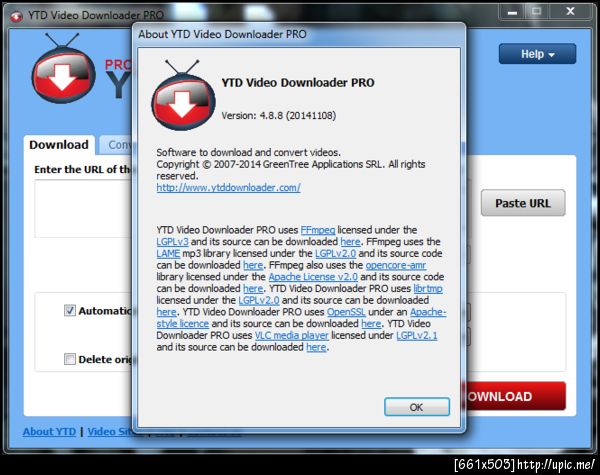The width and height of the screenshot is (600, 475).
Task: Click the red DOWNLOAD button in main window
Action: [516, 396]
